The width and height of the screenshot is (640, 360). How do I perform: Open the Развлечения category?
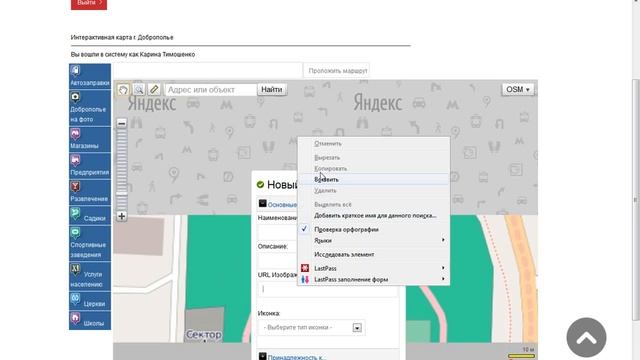point(90,192)
